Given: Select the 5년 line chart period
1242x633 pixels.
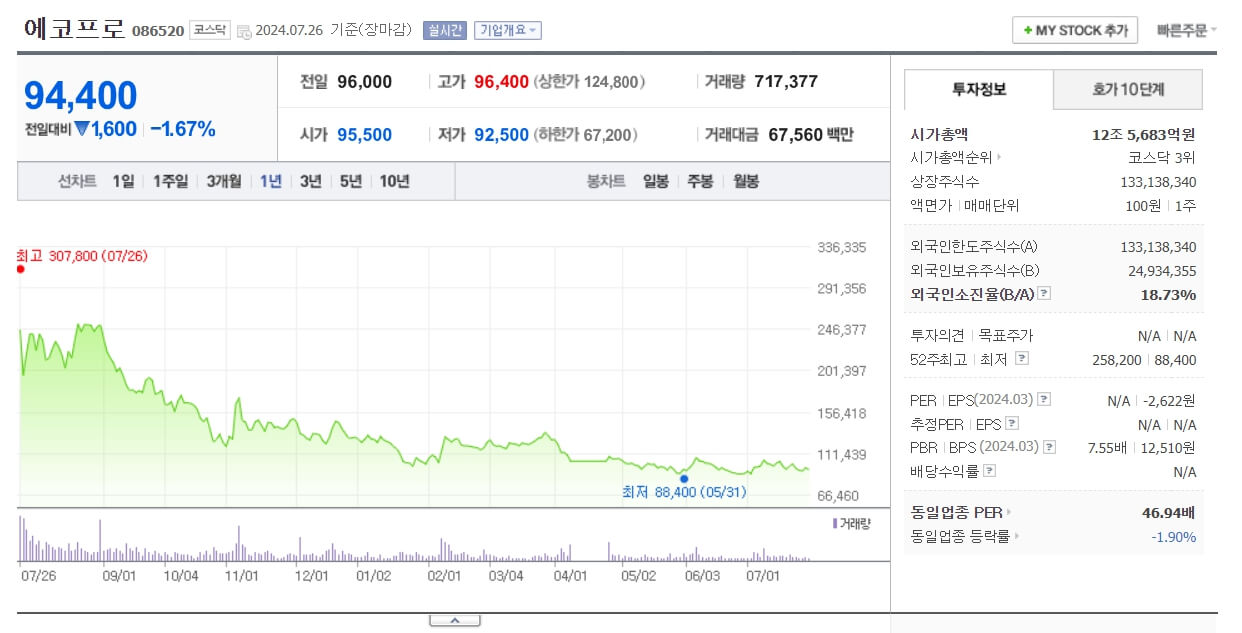Looking at the screenshot, I should (x=350, y=181).
